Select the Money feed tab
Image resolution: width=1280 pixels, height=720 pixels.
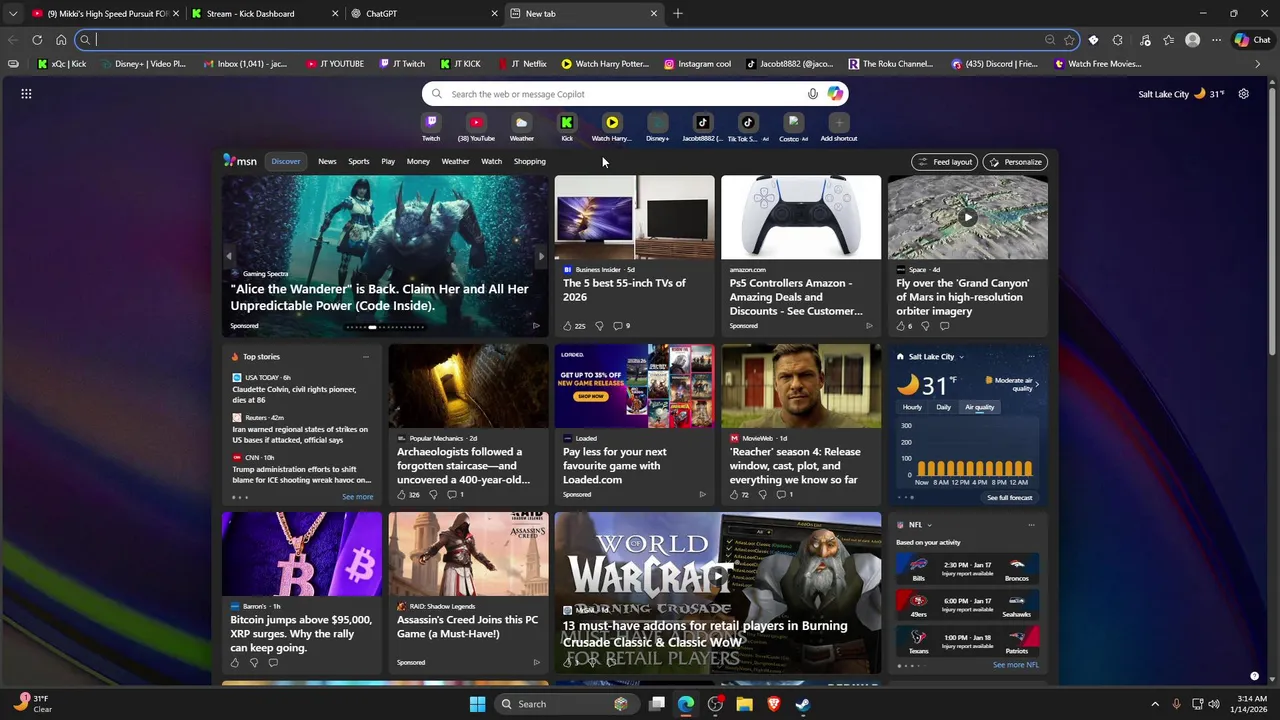pos(418,161)
